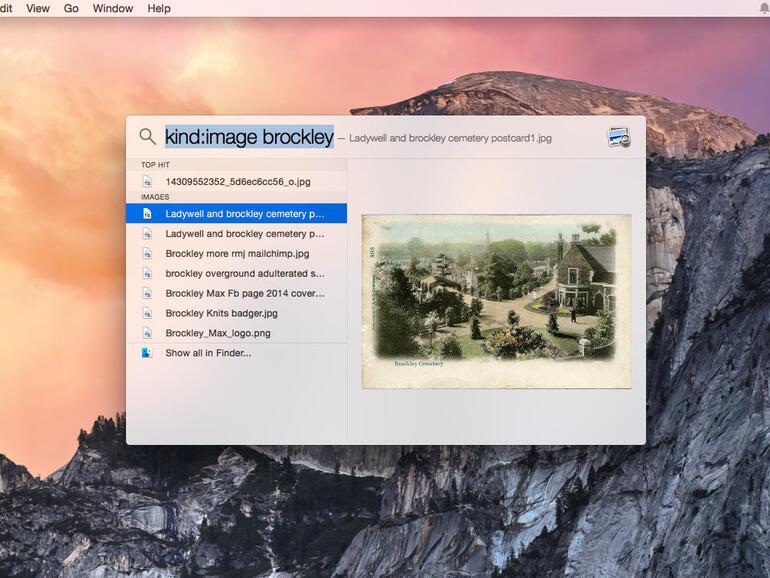
Task: Click notification center icon in menu bar
Action: click(764, 8)
